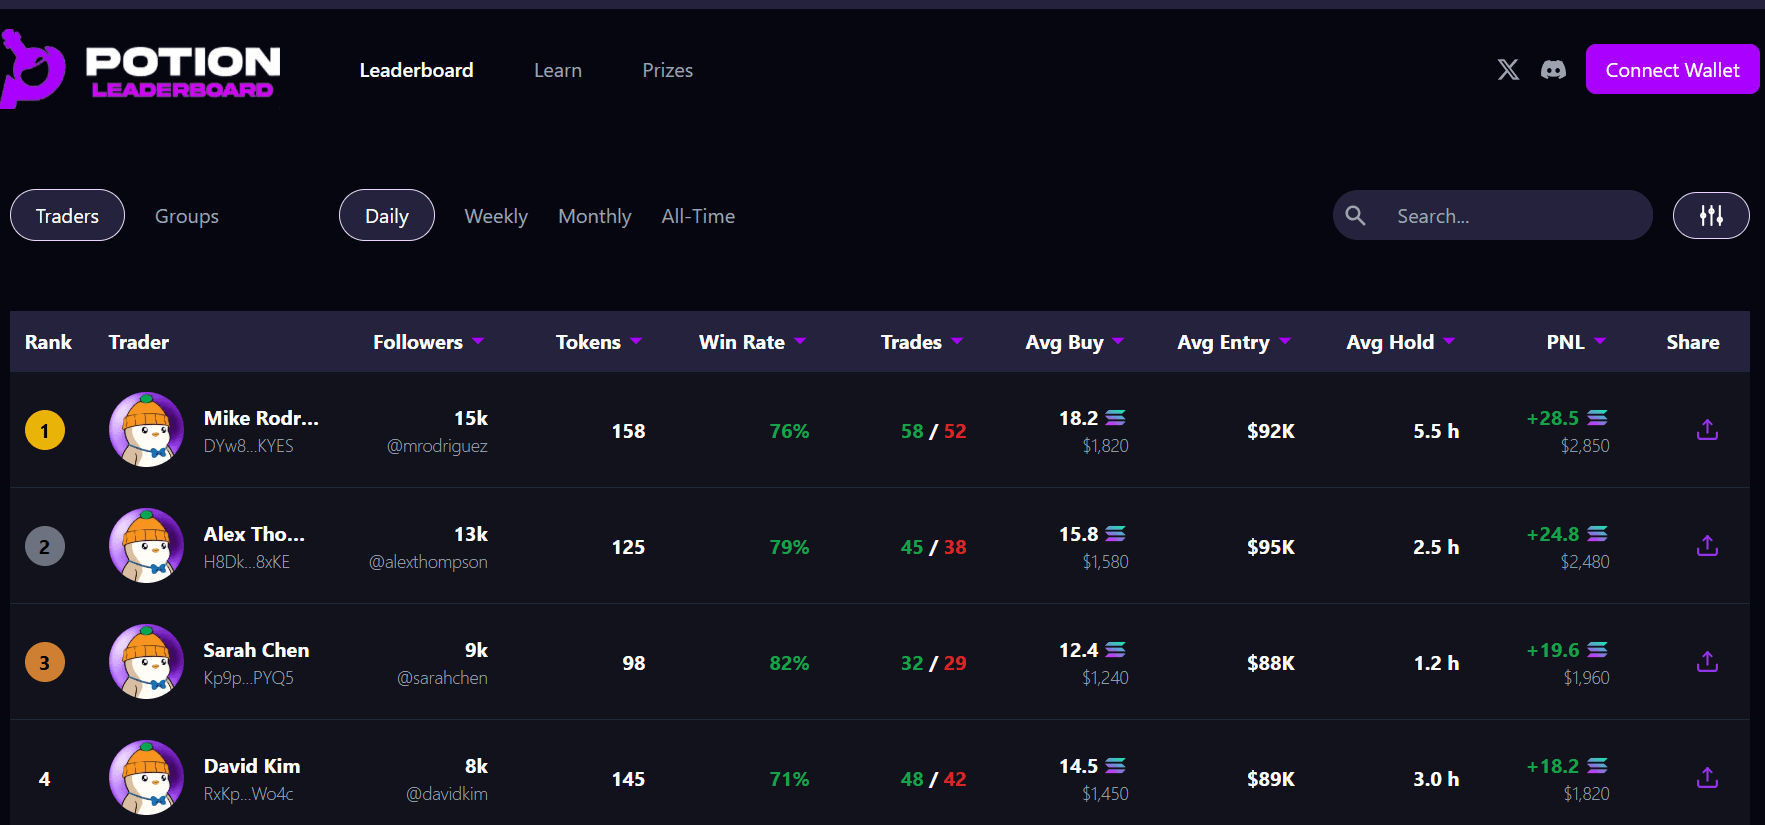Viewport: 1765px width, 825px height.
Task: Click the 82% win rate value
Action: click(789, 663)
